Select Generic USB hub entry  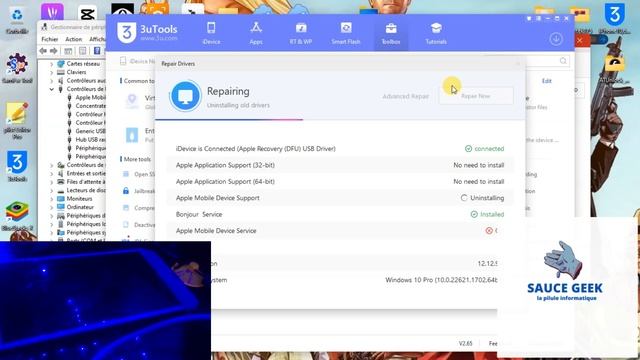point(90,131)
